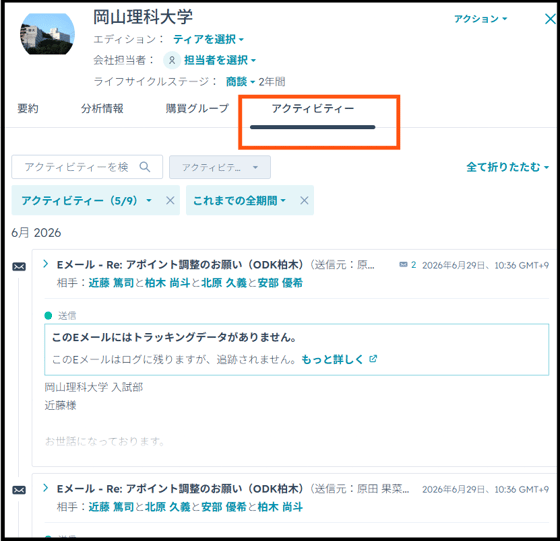
Task: Switch to the 要約 tab
Action: point(28,109)
